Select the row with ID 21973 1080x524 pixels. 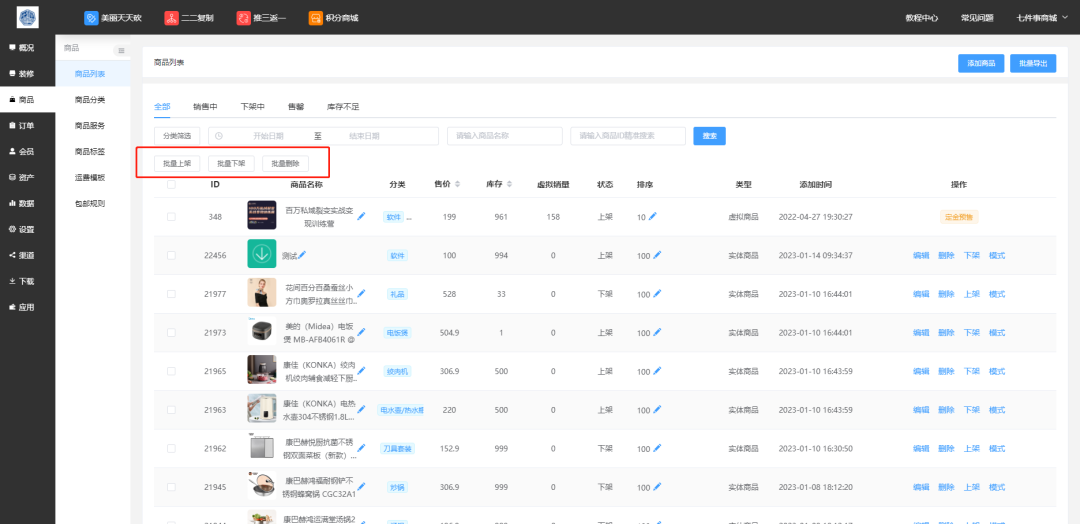point(171,333)
